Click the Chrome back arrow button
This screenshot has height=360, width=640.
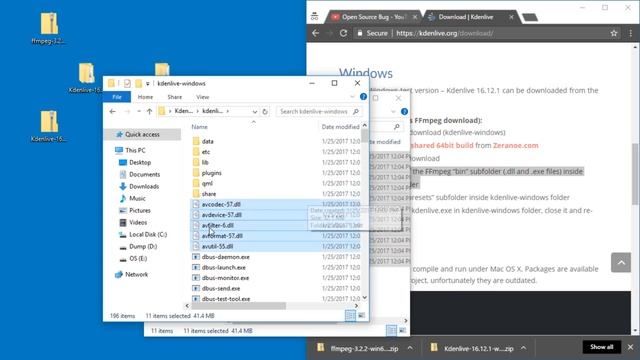click(316, 33)
